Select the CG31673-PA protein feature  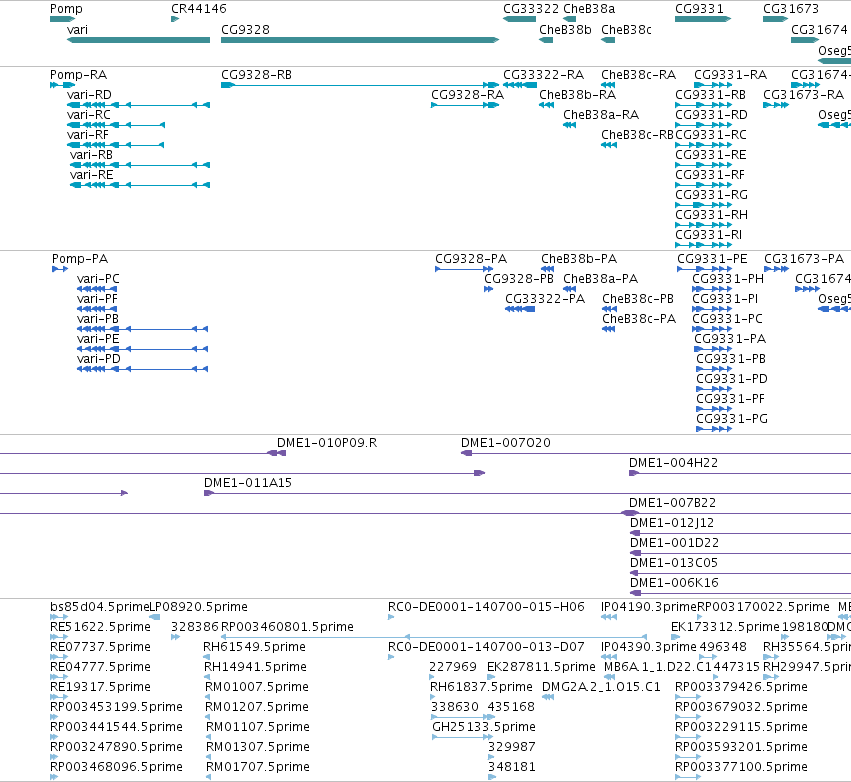coord(776,269)
